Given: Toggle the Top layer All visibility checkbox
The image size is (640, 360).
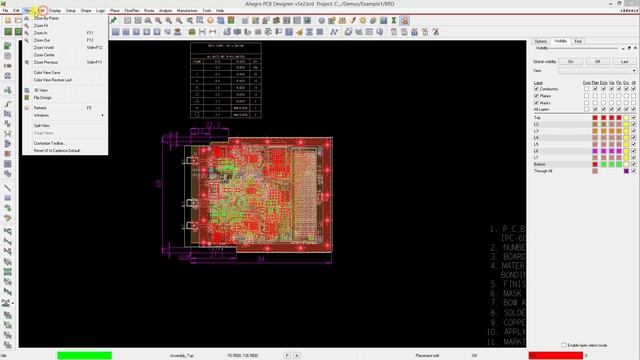Looking at the screenshot, I should coord(633,118).
